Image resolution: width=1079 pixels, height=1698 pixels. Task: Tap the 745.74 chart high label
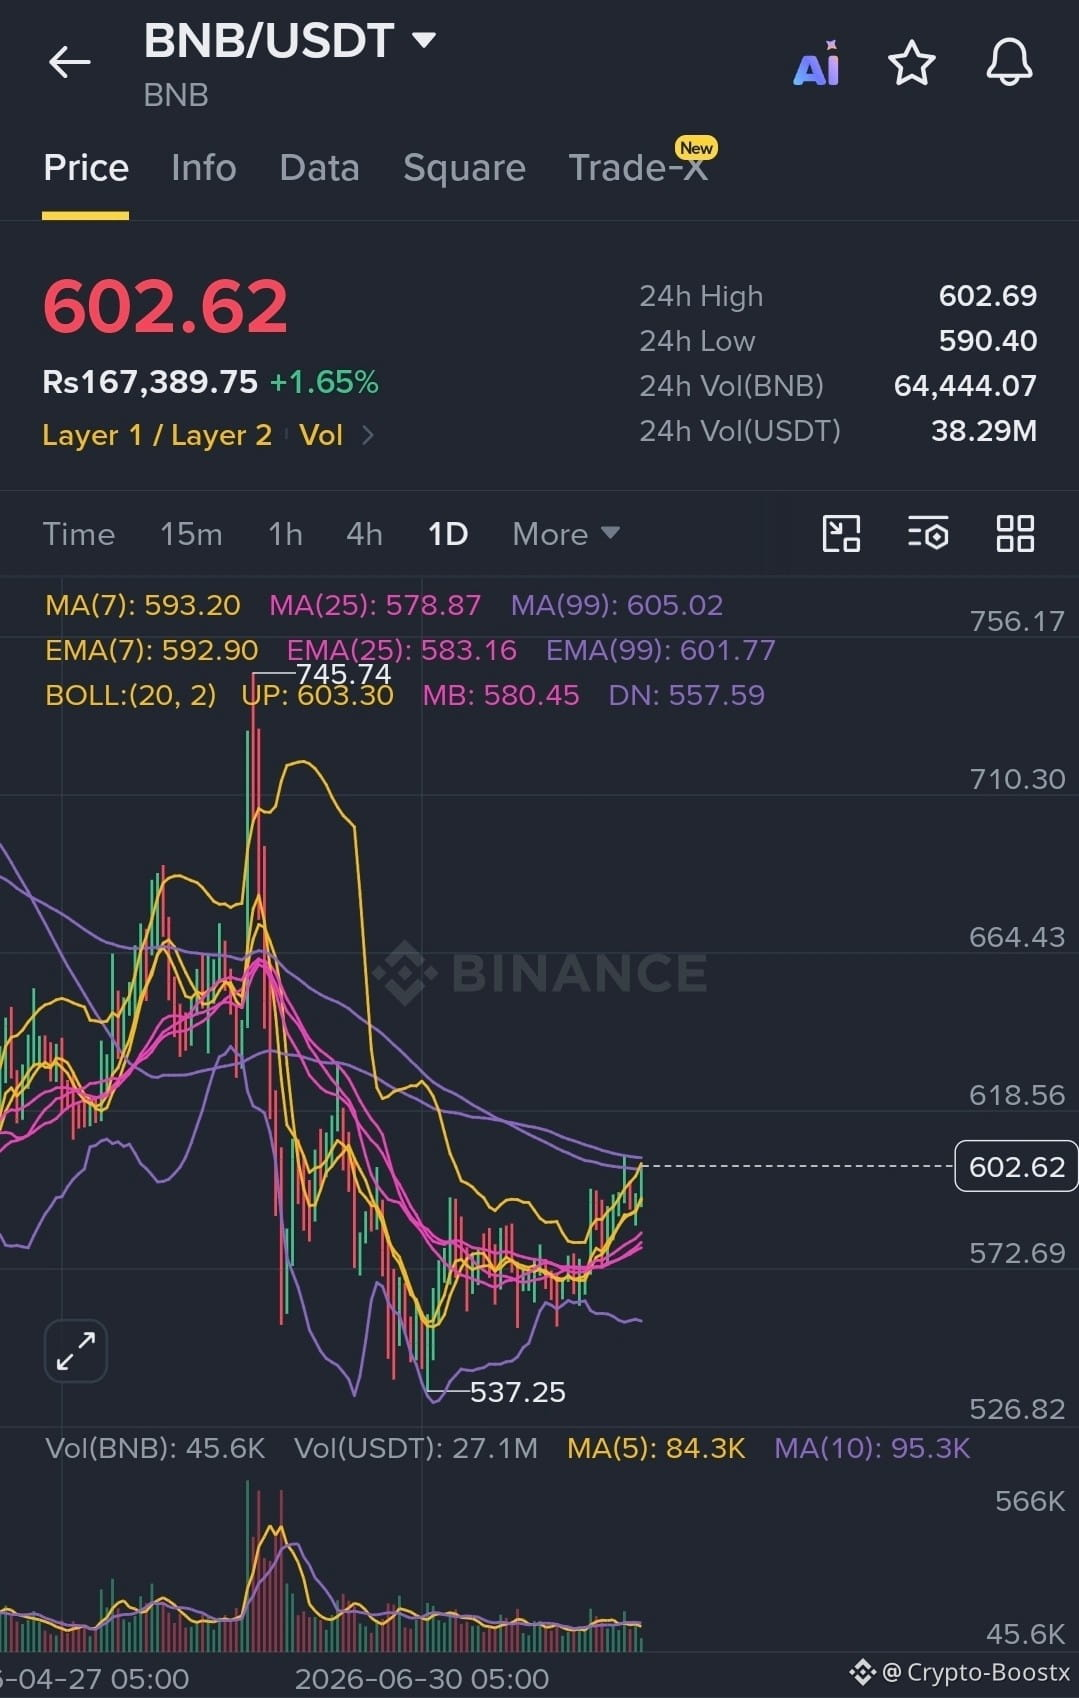(x=343, y=674)
